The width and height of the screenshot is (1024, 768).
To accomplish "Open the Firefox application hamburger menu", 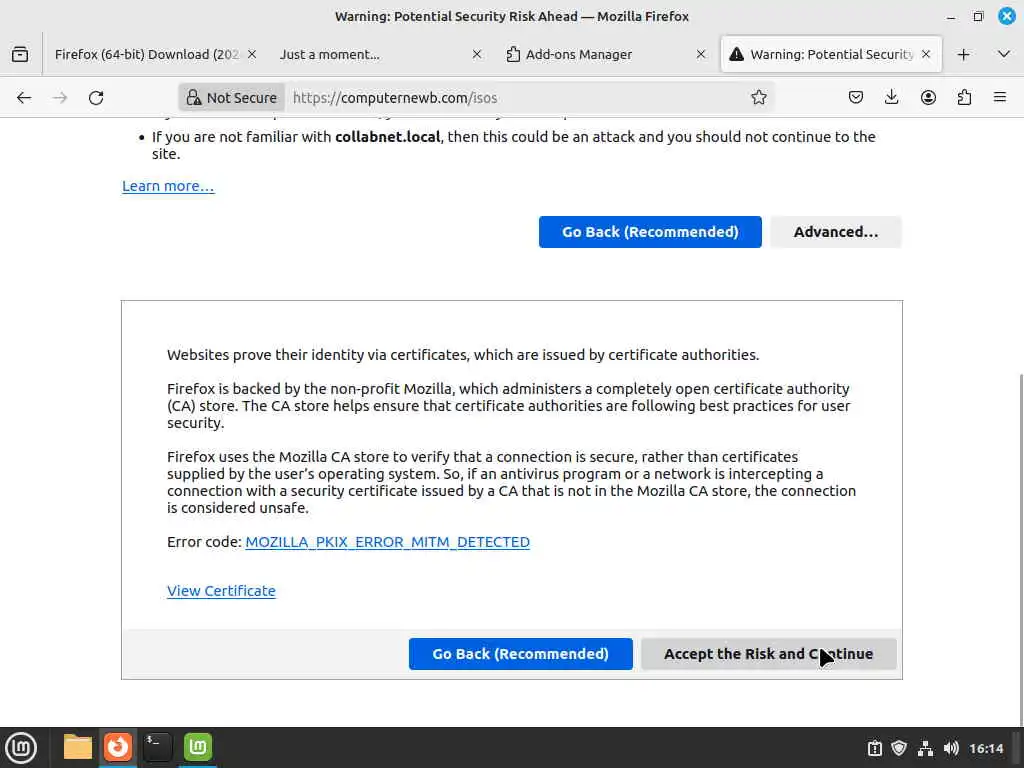I will (x=1000, y=97).
